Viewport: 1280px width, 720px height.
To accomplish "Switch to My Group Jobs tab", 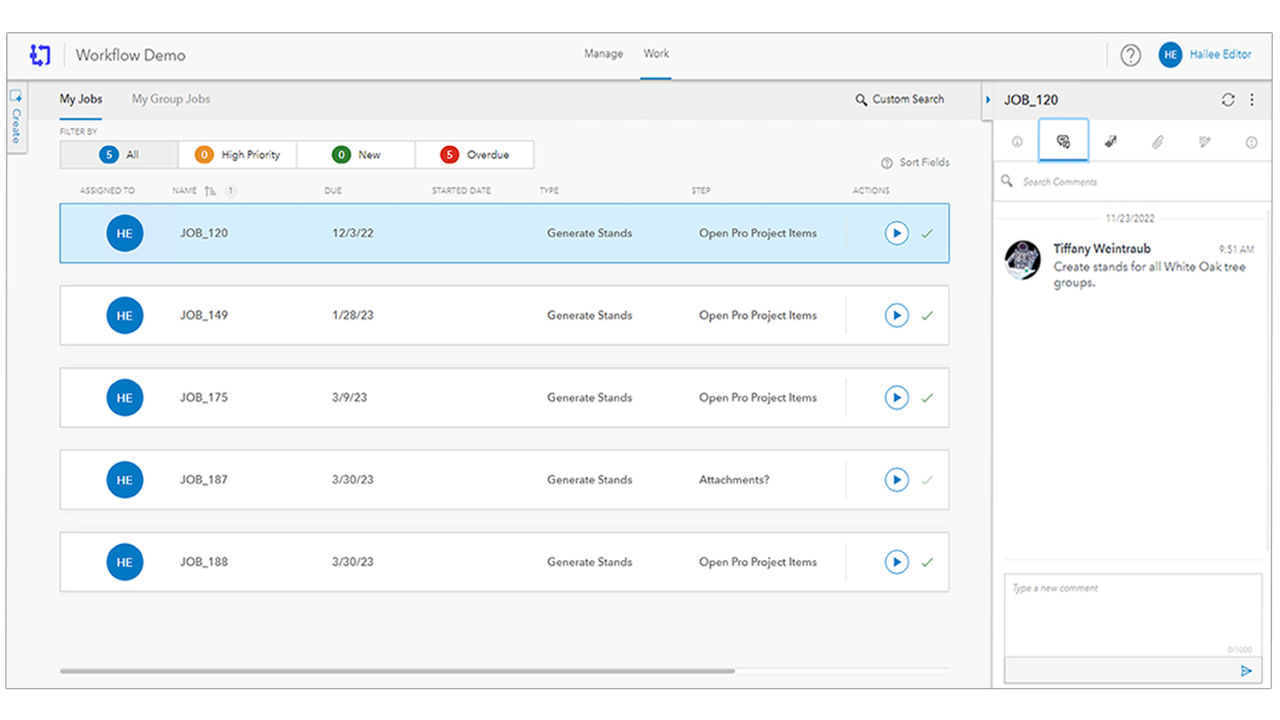I will (171, 99).
